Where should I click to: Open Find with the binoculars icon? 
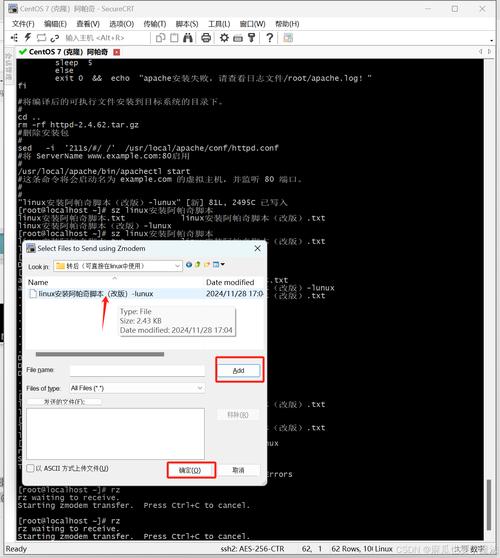[188, 38]
